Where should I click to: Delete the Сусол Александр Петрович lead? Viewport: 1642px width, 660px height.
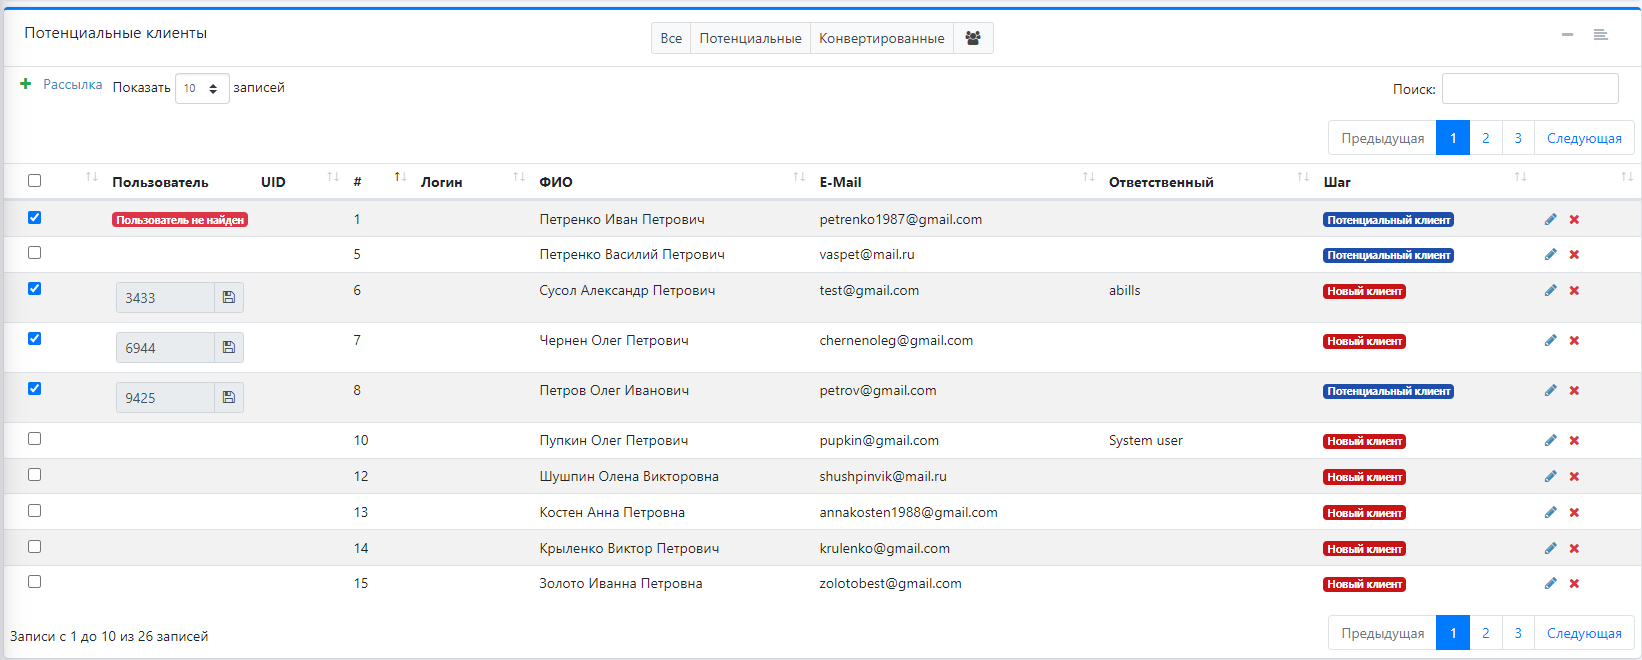(x=1574, y=291)
